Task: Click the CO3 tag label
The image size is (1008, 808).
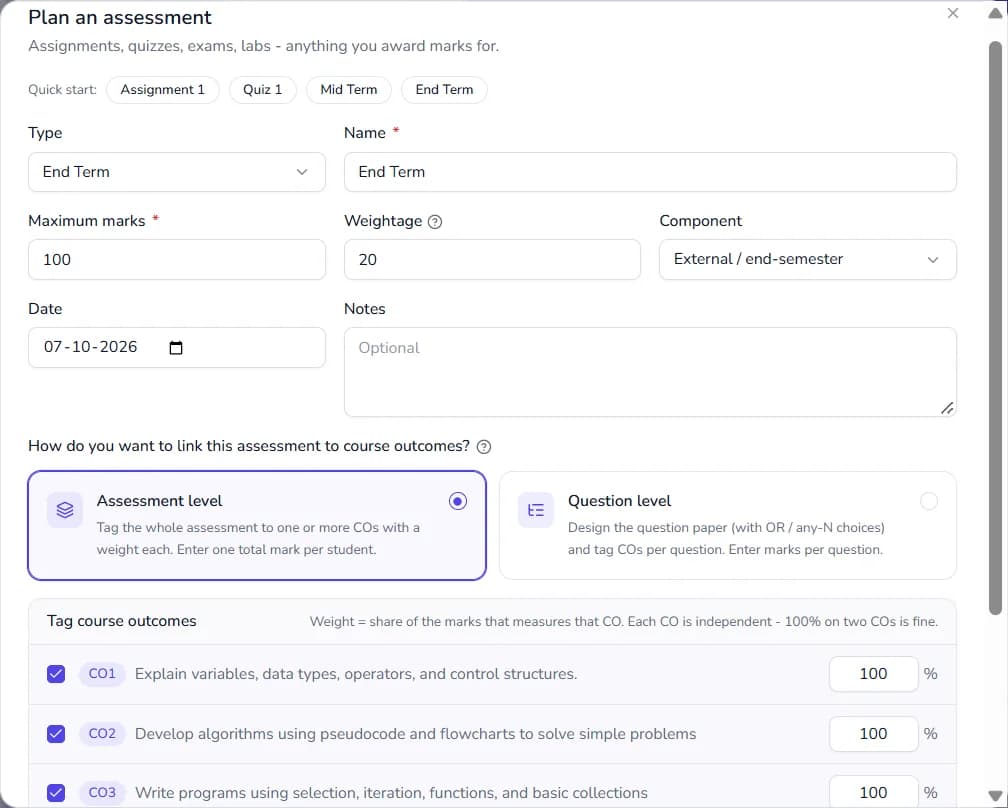Action: [x=102, y=793]
